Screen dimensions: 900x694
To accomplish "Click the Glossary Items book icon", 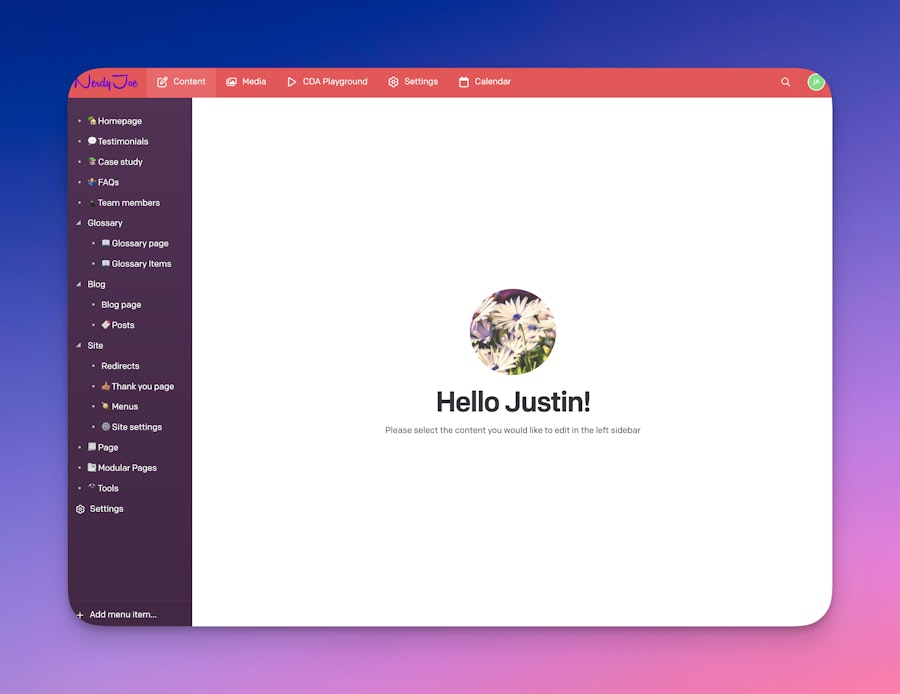I will 106,263.
